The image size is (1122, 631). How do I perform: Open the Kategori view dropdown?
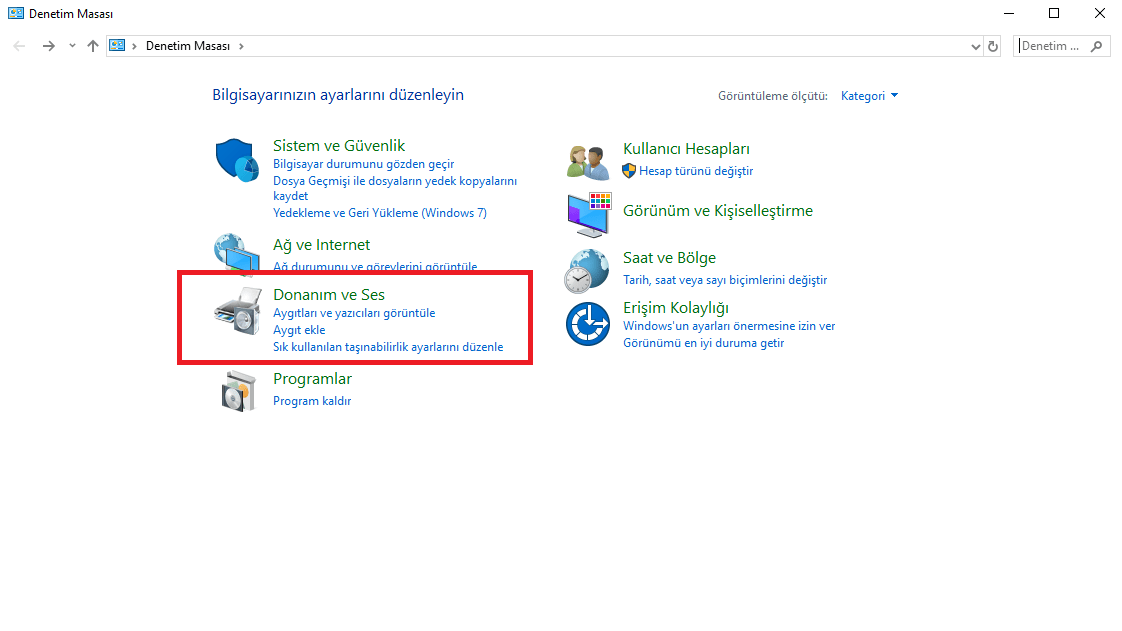point(862,95)
